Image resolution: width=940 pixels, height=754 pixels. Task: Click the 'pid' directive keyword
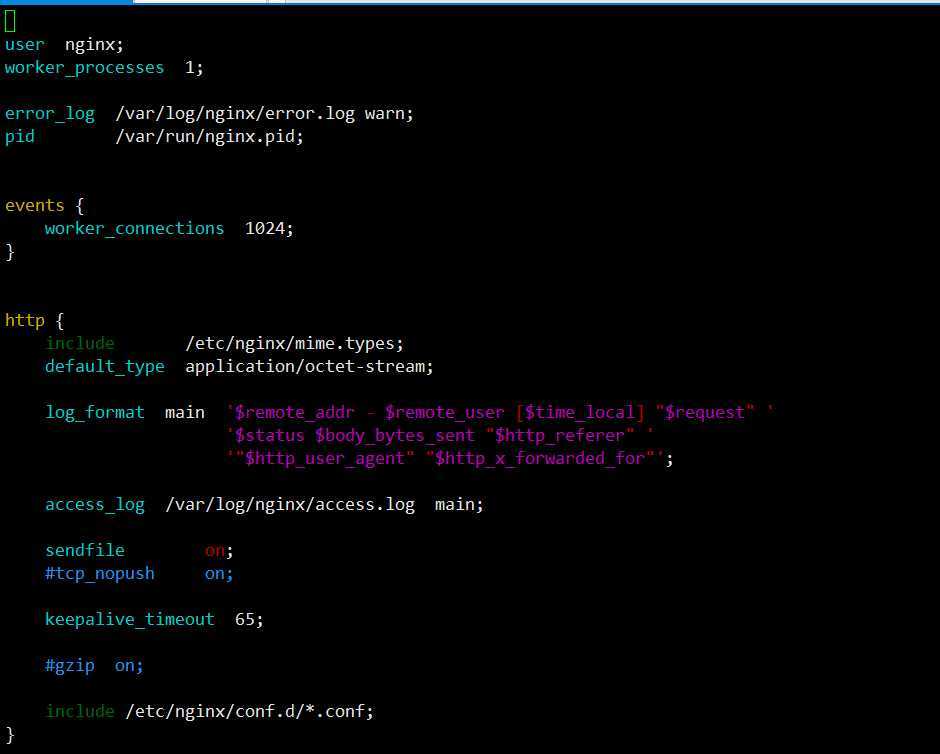tap(20, 137)
